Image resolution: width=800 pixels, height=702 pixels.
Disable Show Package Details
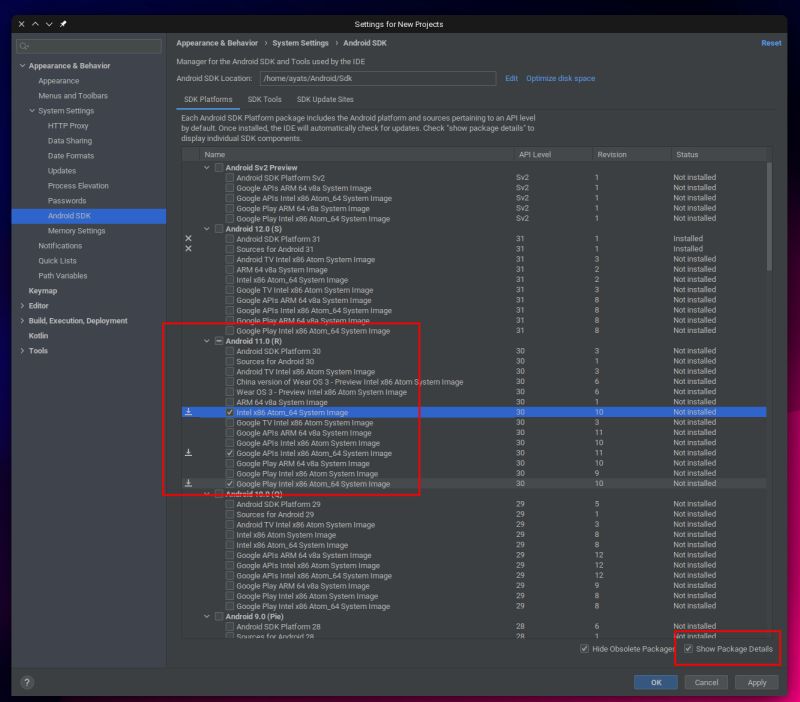pyautogui.click(x=687, y=649)
